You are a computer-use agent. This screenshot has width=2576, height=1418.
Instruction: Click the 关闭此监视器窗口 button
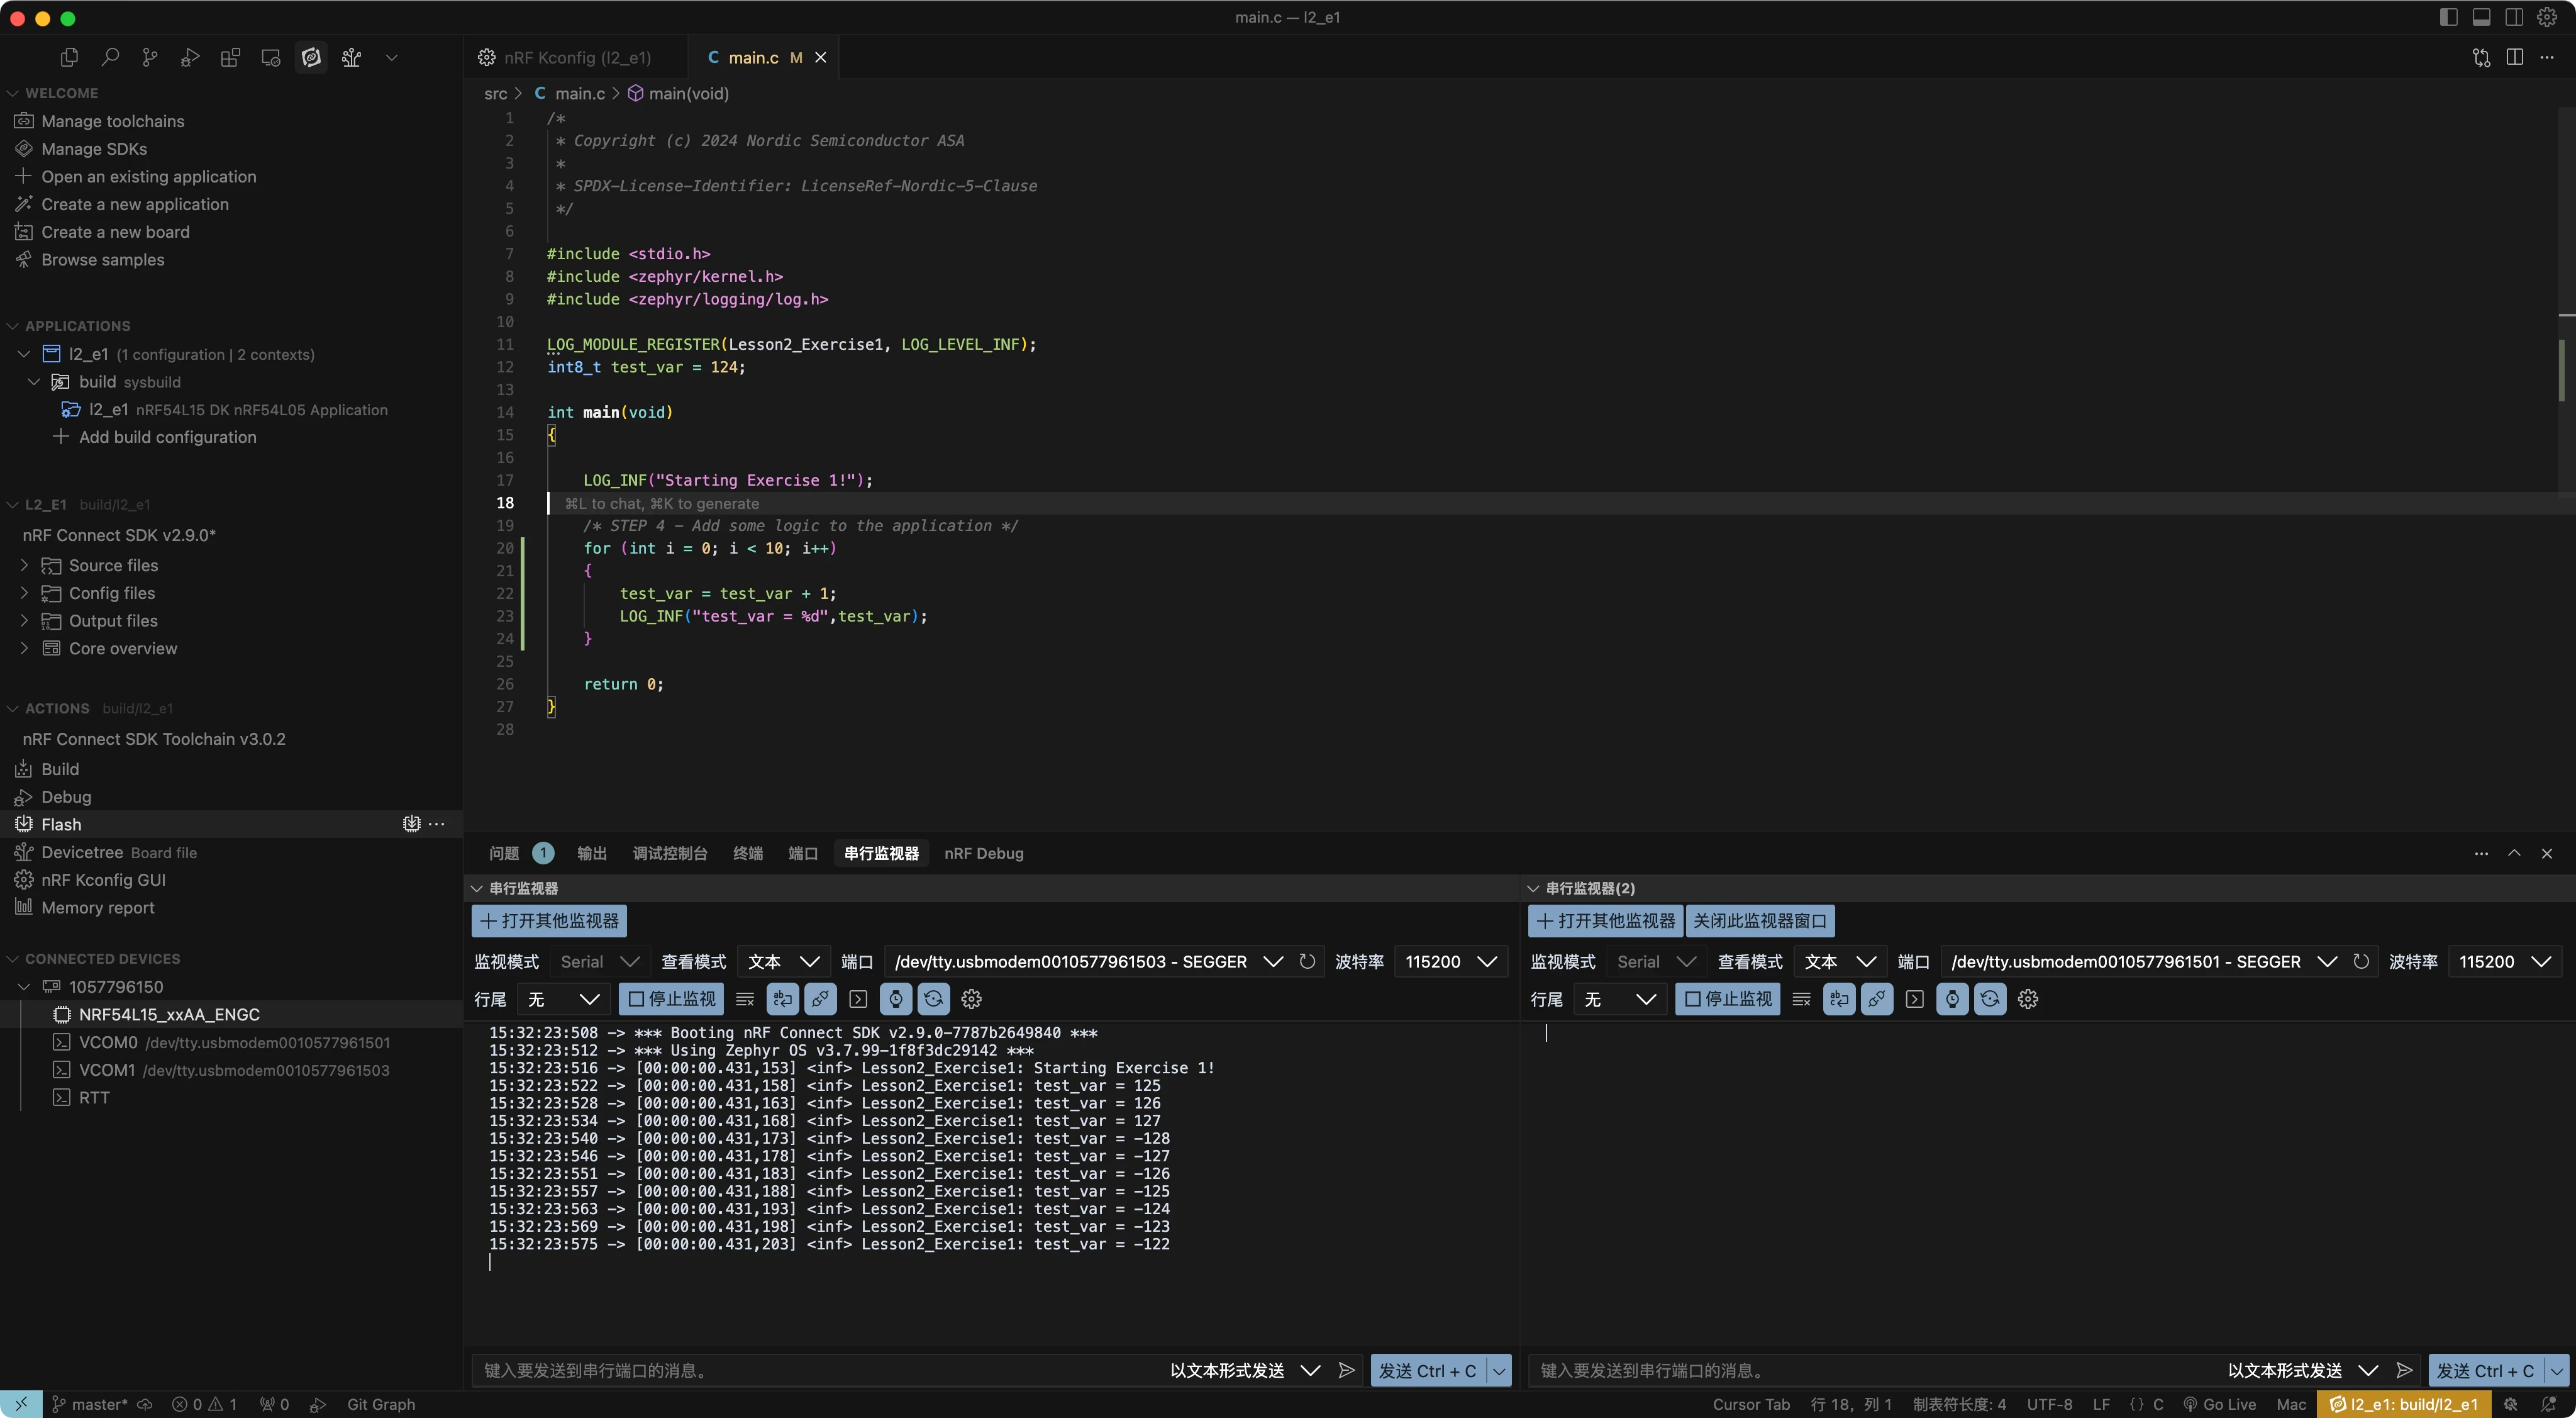coord(1759,920)
